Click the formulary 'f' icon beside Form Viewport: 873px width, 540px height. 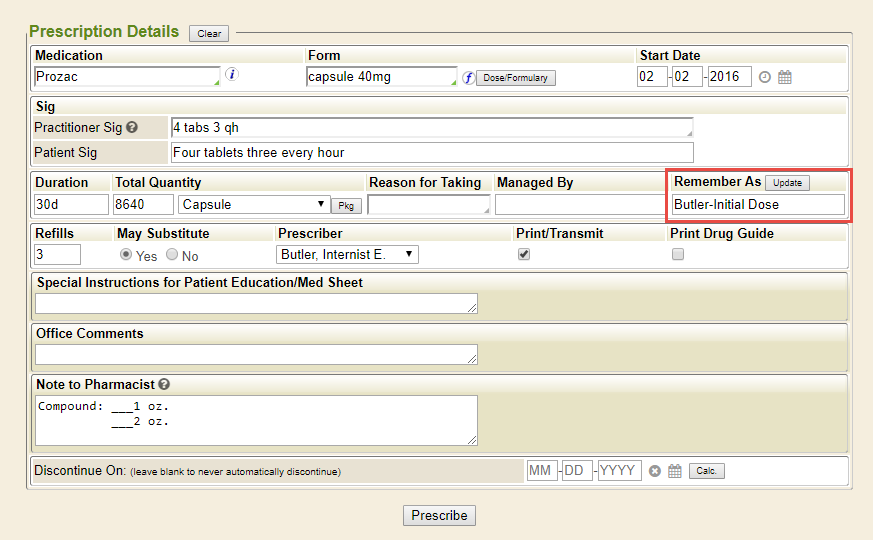(x=467, y=77)
